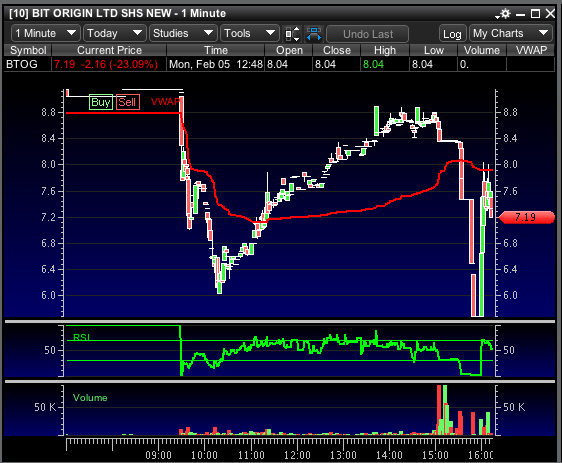The image size is (562, 463).
Task: Click the Time column header
Action: click(216, 50)
